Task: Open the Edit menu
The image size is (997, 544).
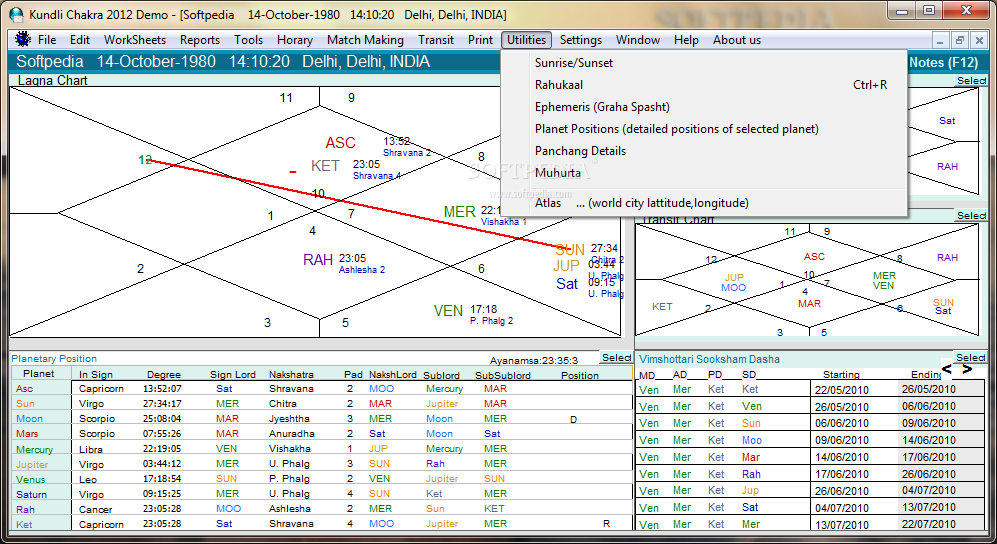Action: (79, 39)
